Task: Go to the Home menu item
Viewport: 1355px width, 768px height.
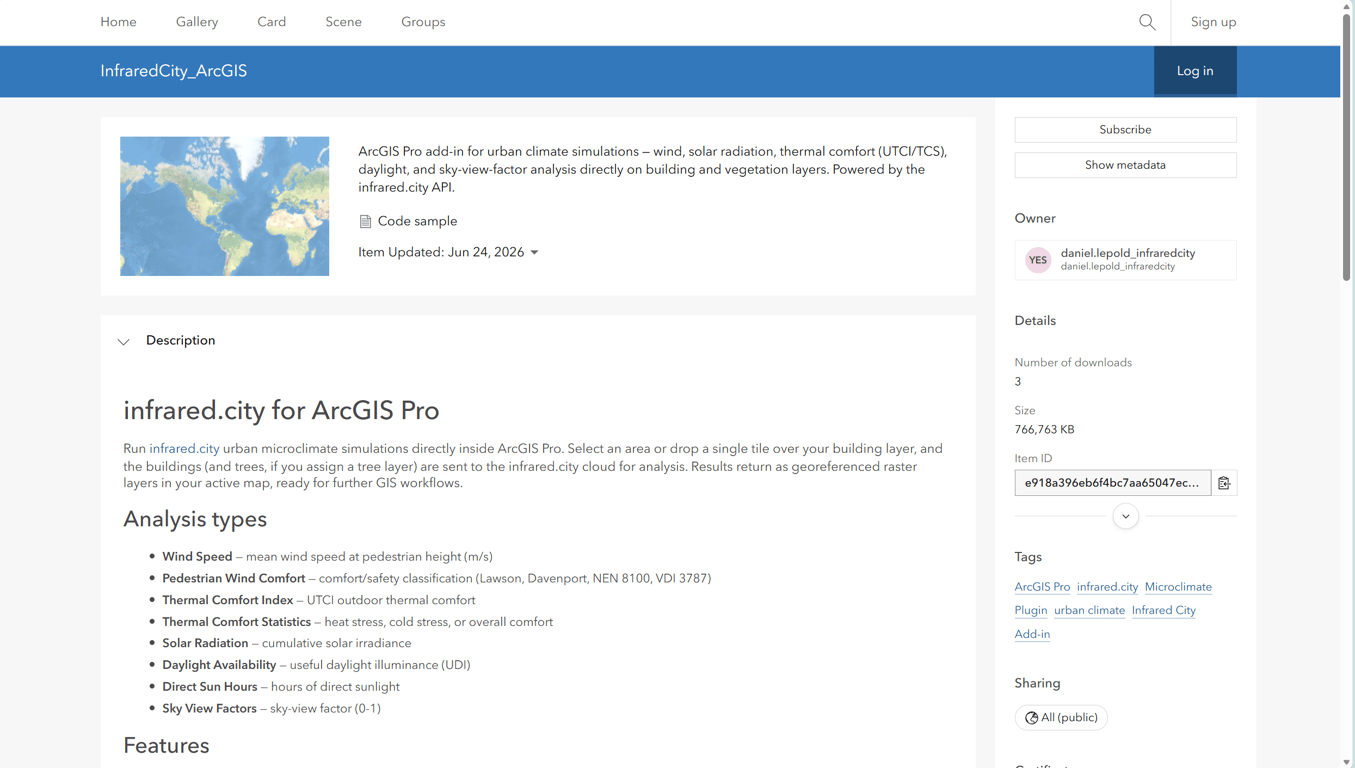Action: point(118,22)
